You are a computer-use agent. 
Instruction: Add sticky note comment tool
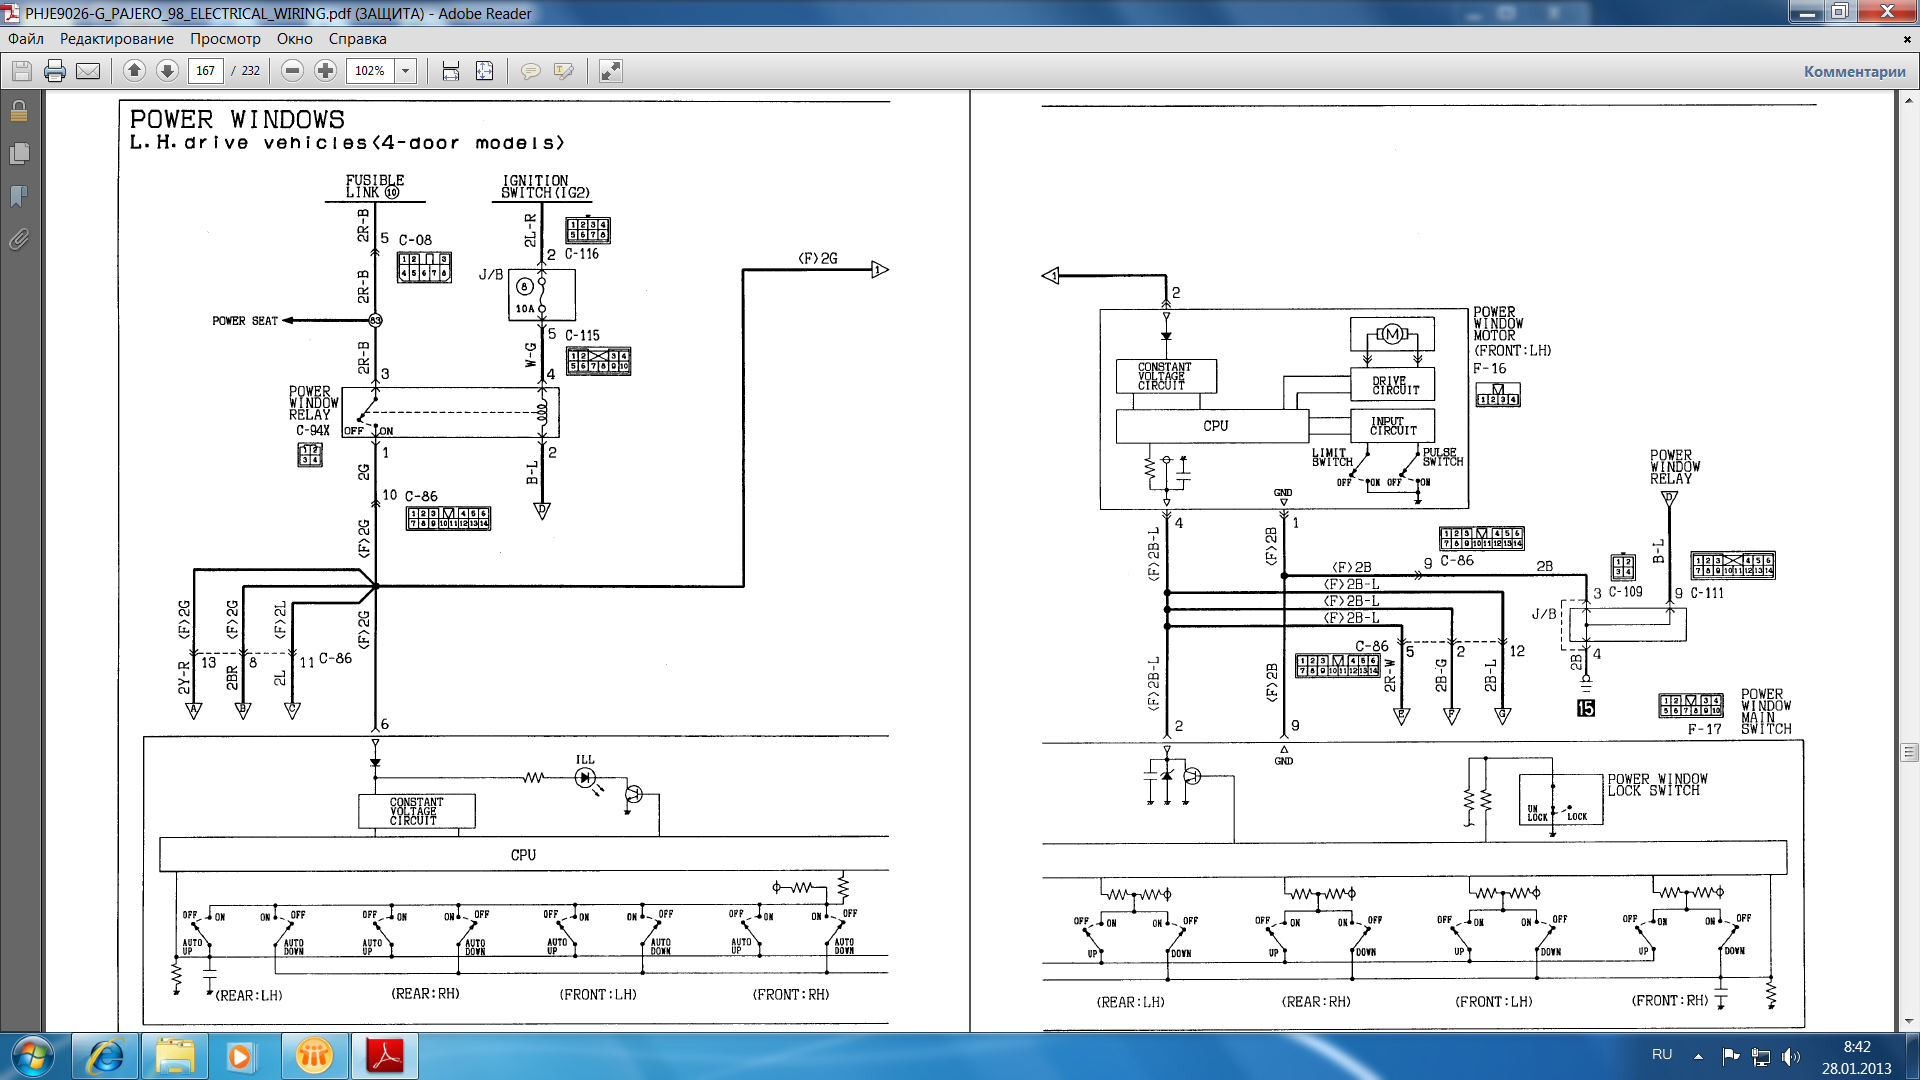530,71
